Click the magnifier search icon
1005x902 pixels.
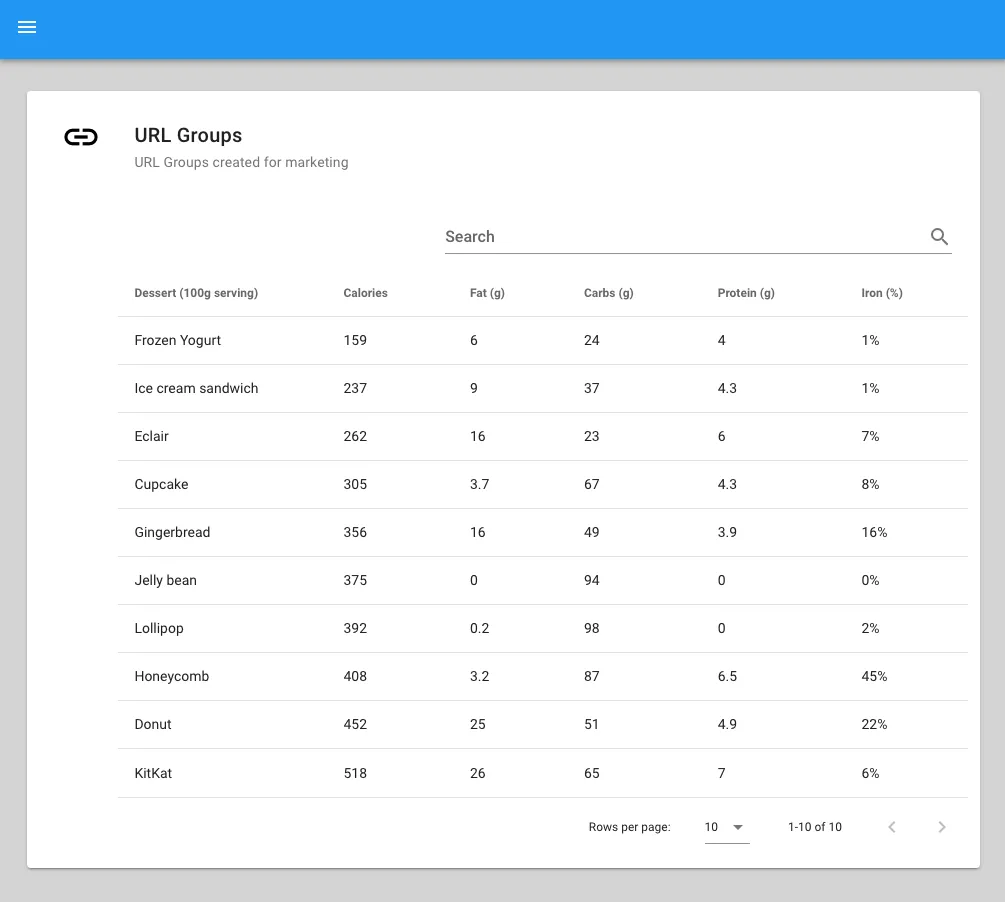(939, 237)
